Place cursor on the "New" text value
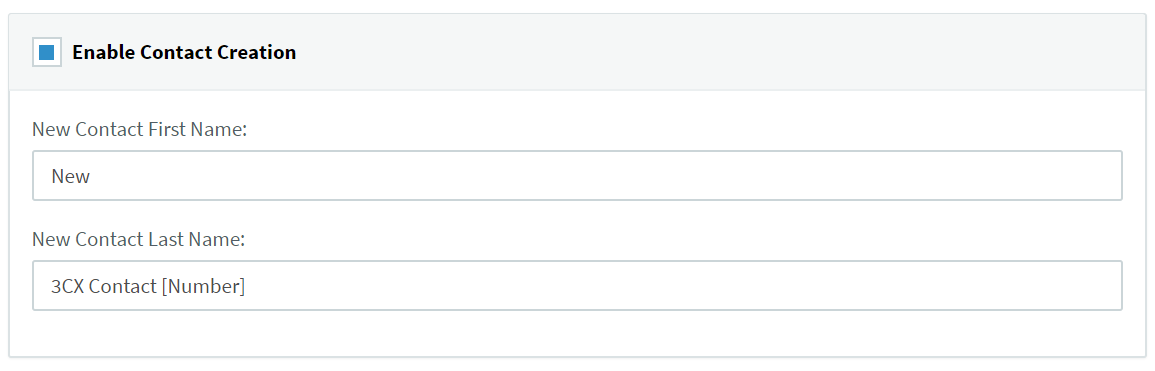This screenshot has width=1155, height=371. point(71,177)
